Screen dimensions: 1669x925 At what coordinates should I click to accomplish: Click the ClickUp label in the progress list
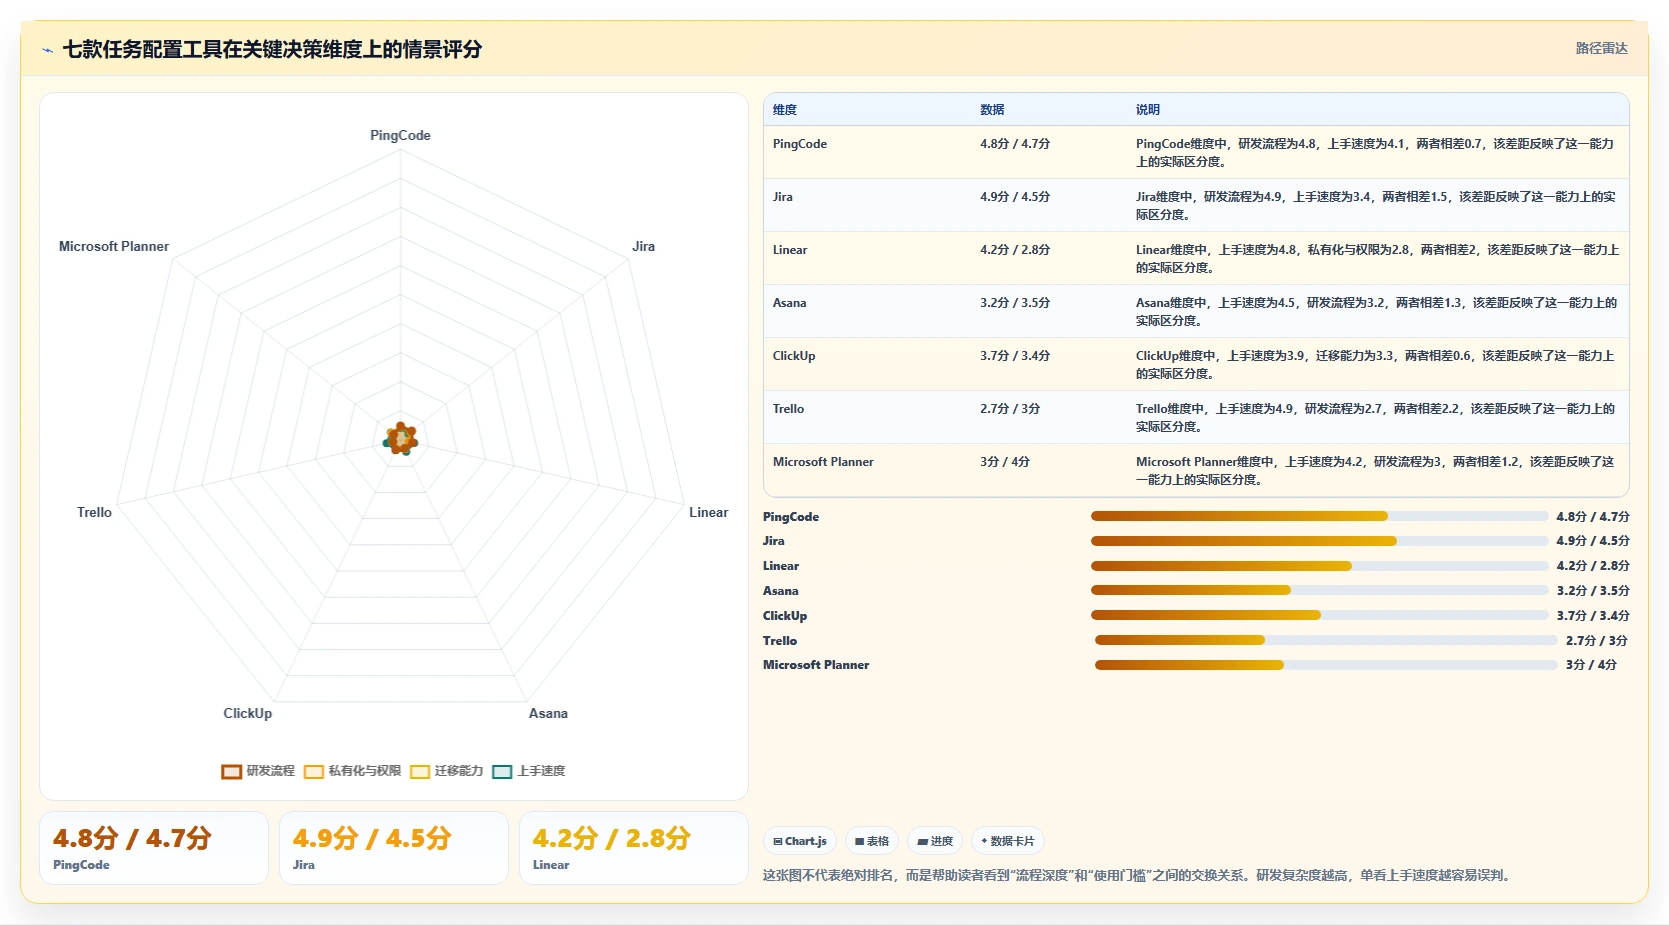784,616
